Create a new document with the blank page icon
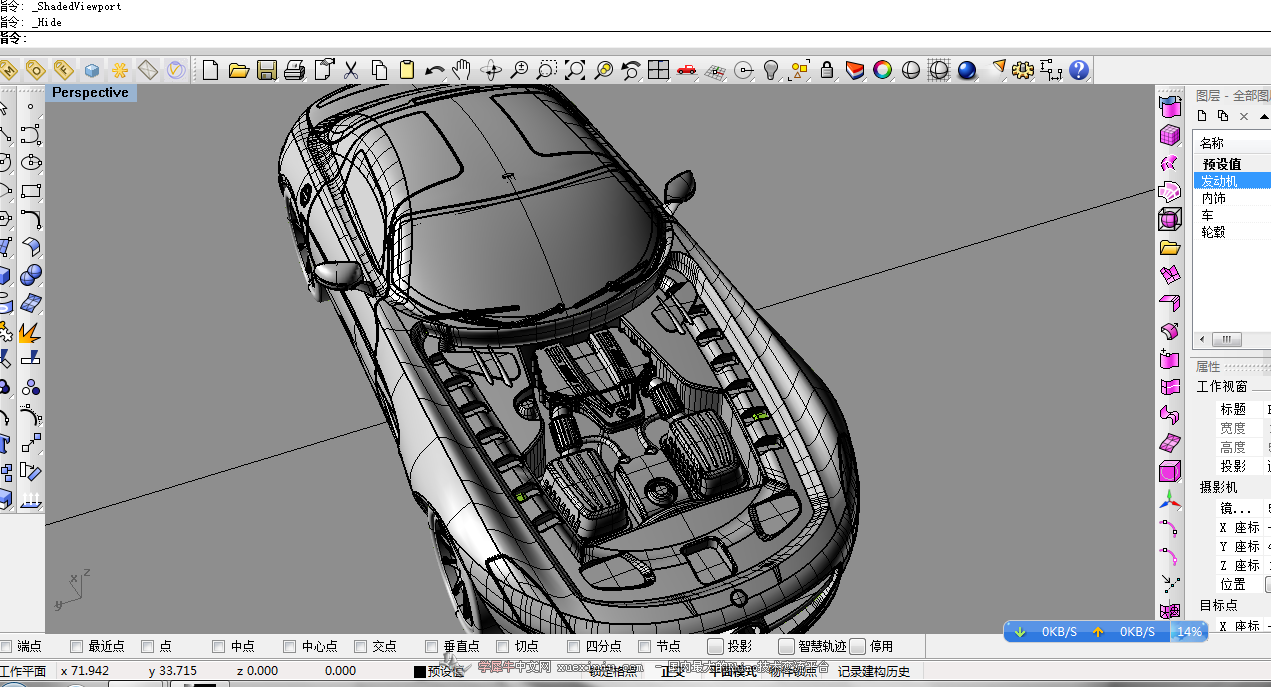Screen dimensions: 1271x687 click(210, 70)
